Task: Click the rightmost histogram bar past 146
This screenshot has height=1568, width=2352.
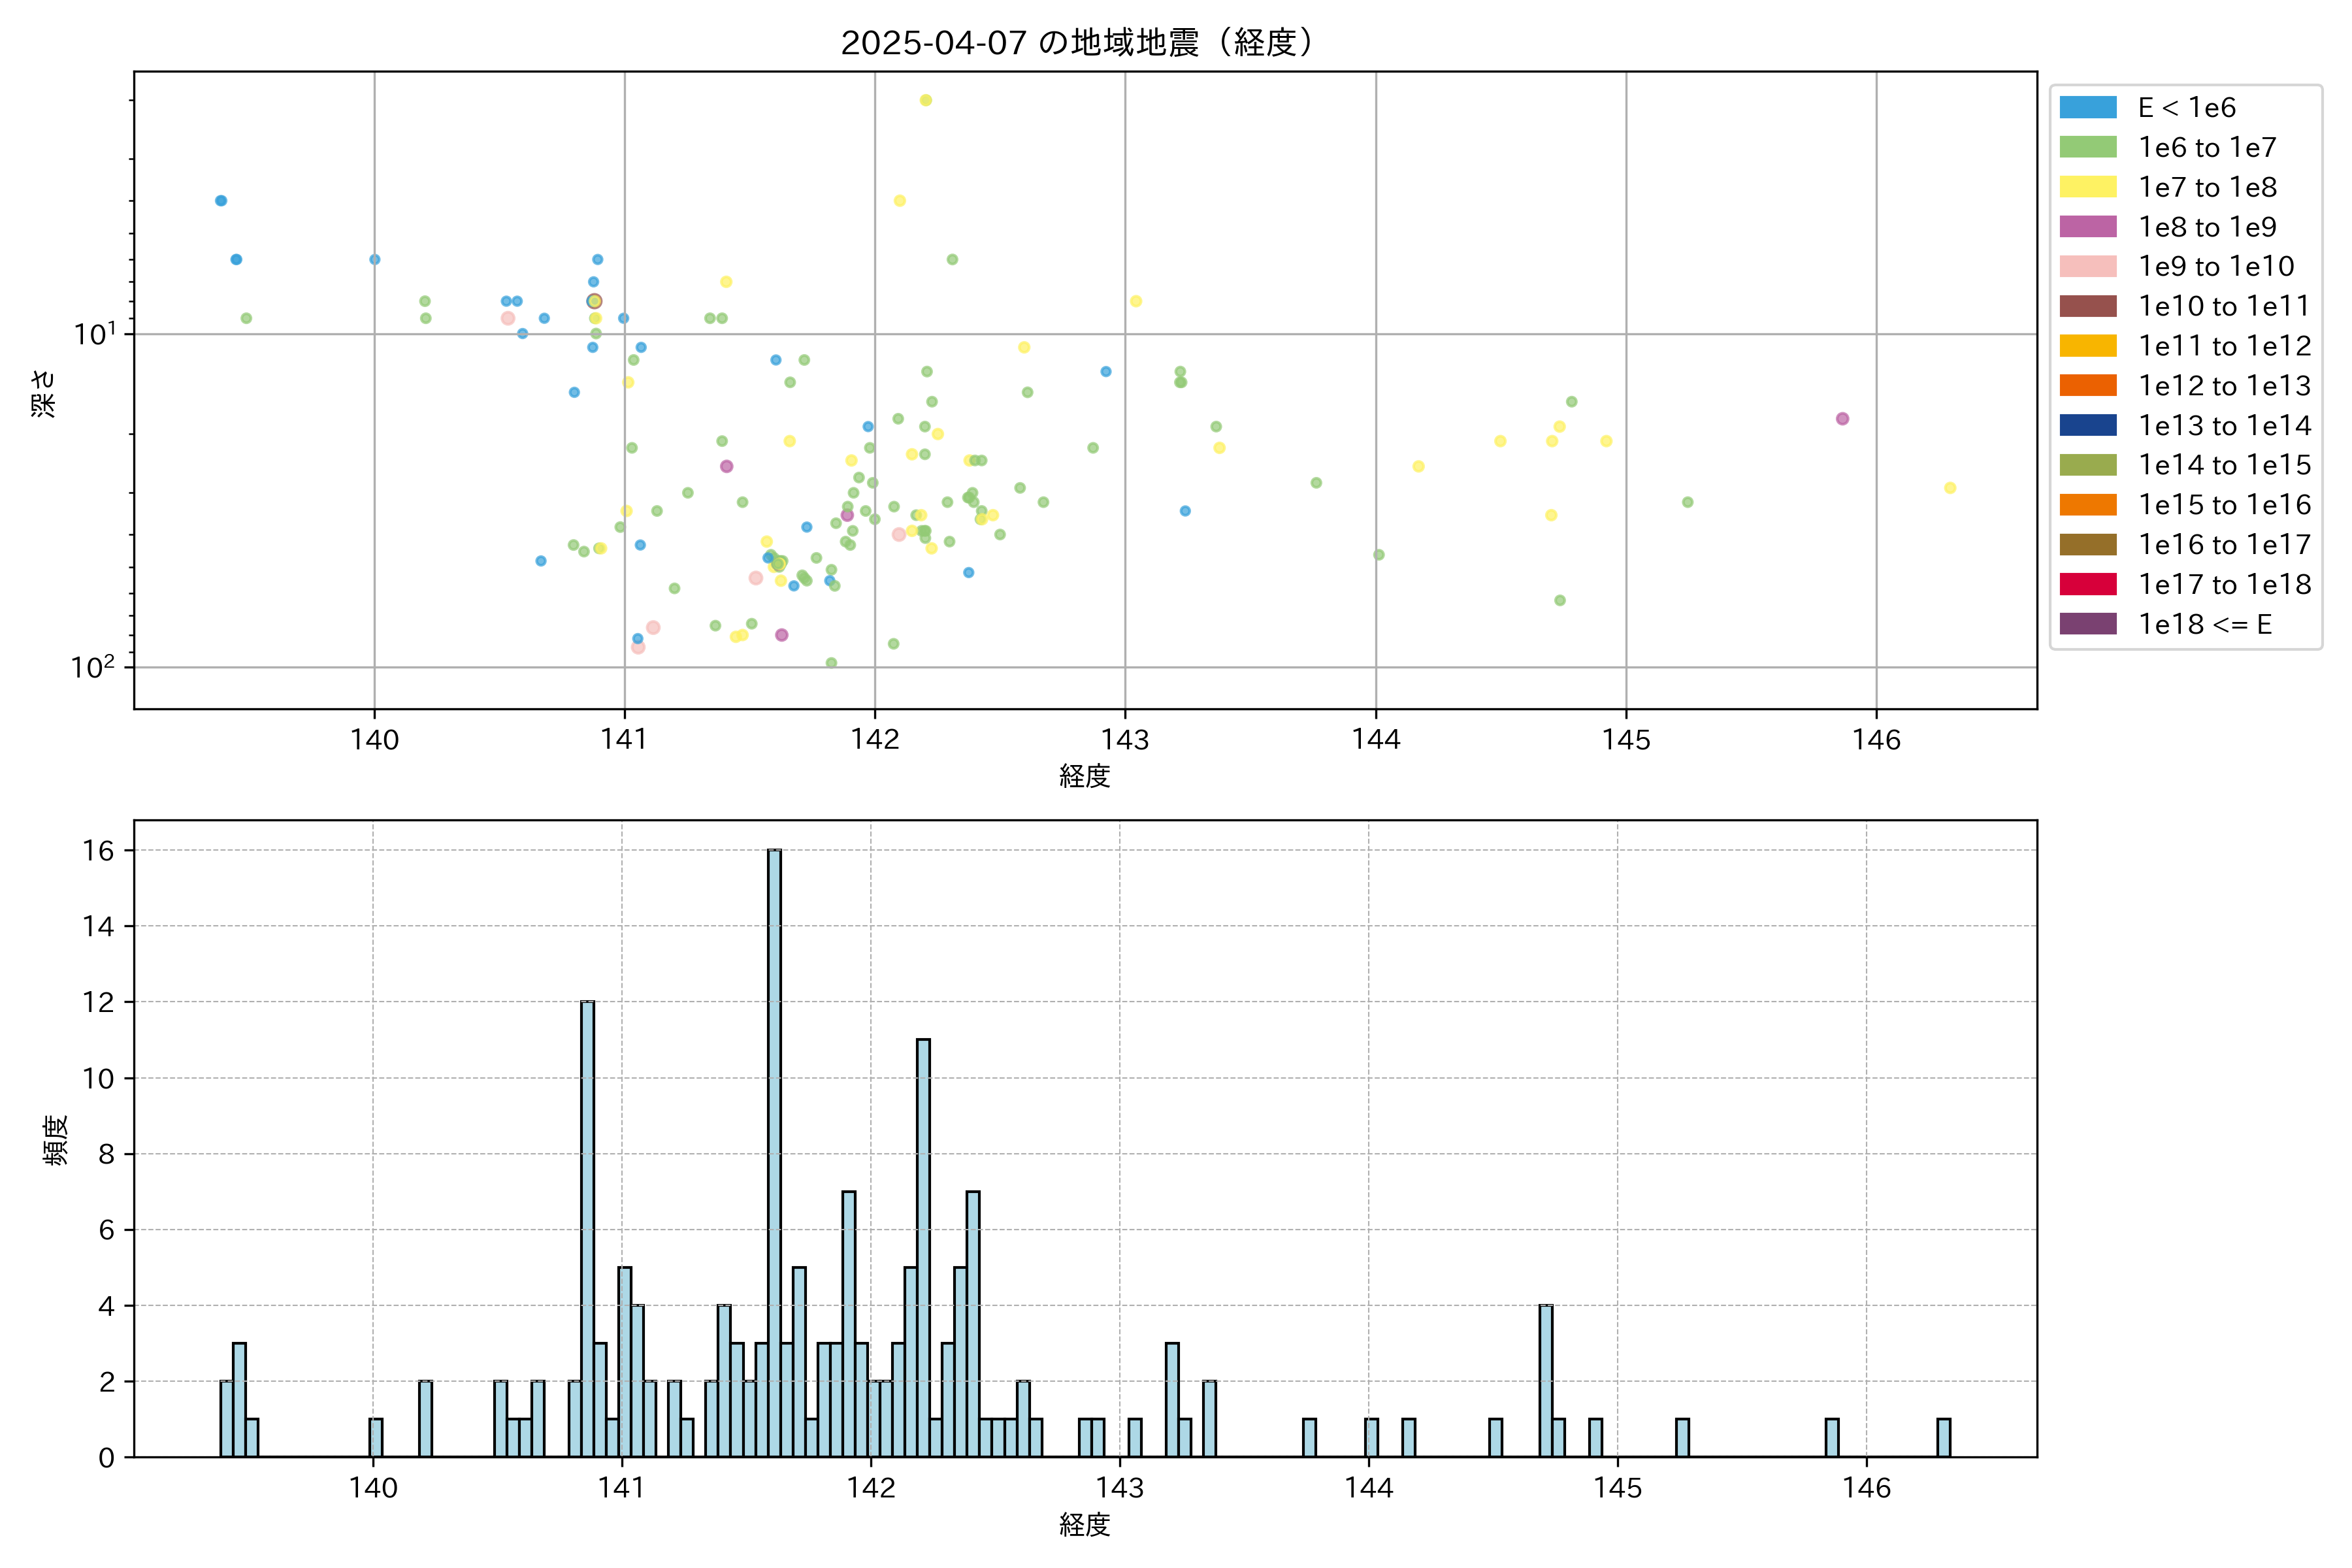Action: 1943,1438
